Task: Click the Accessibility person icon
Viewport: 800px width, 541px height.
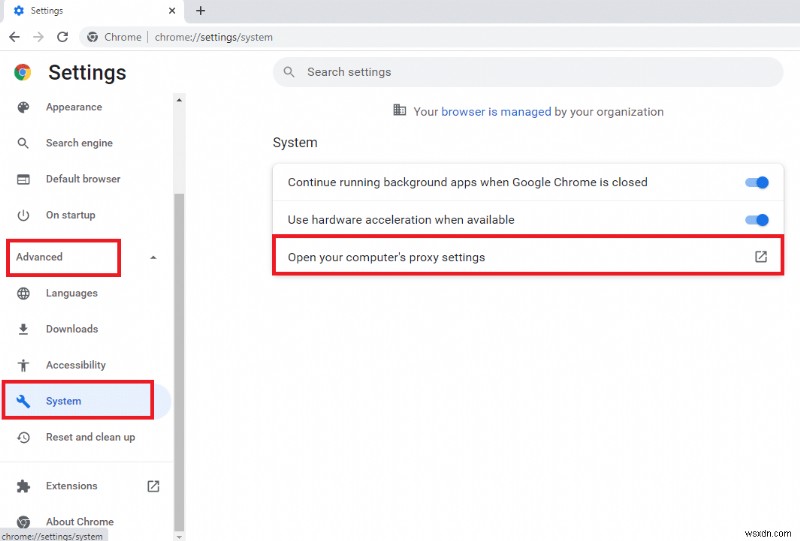Action: coord(24,365)
